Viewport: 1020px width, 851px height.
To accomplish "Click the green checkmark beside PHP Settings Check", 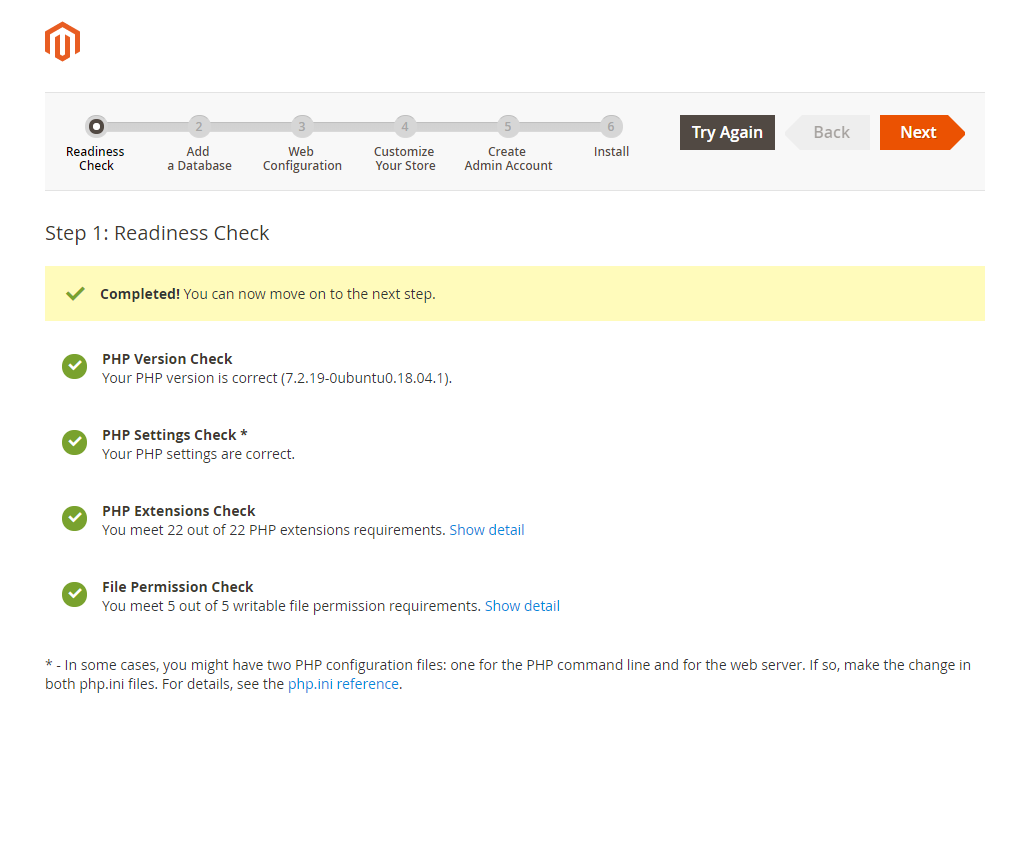I will coord(74,442).
